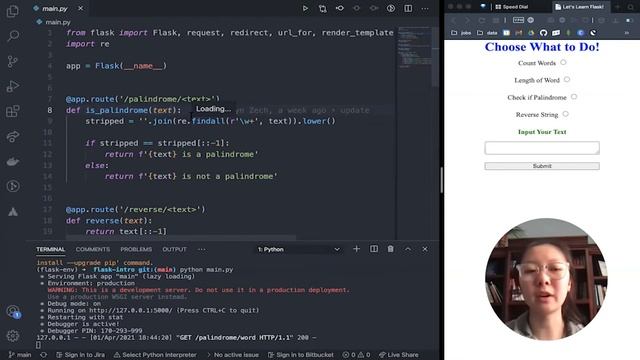Open Run and Debug view

pyautogui.click(x=13, y=87)
